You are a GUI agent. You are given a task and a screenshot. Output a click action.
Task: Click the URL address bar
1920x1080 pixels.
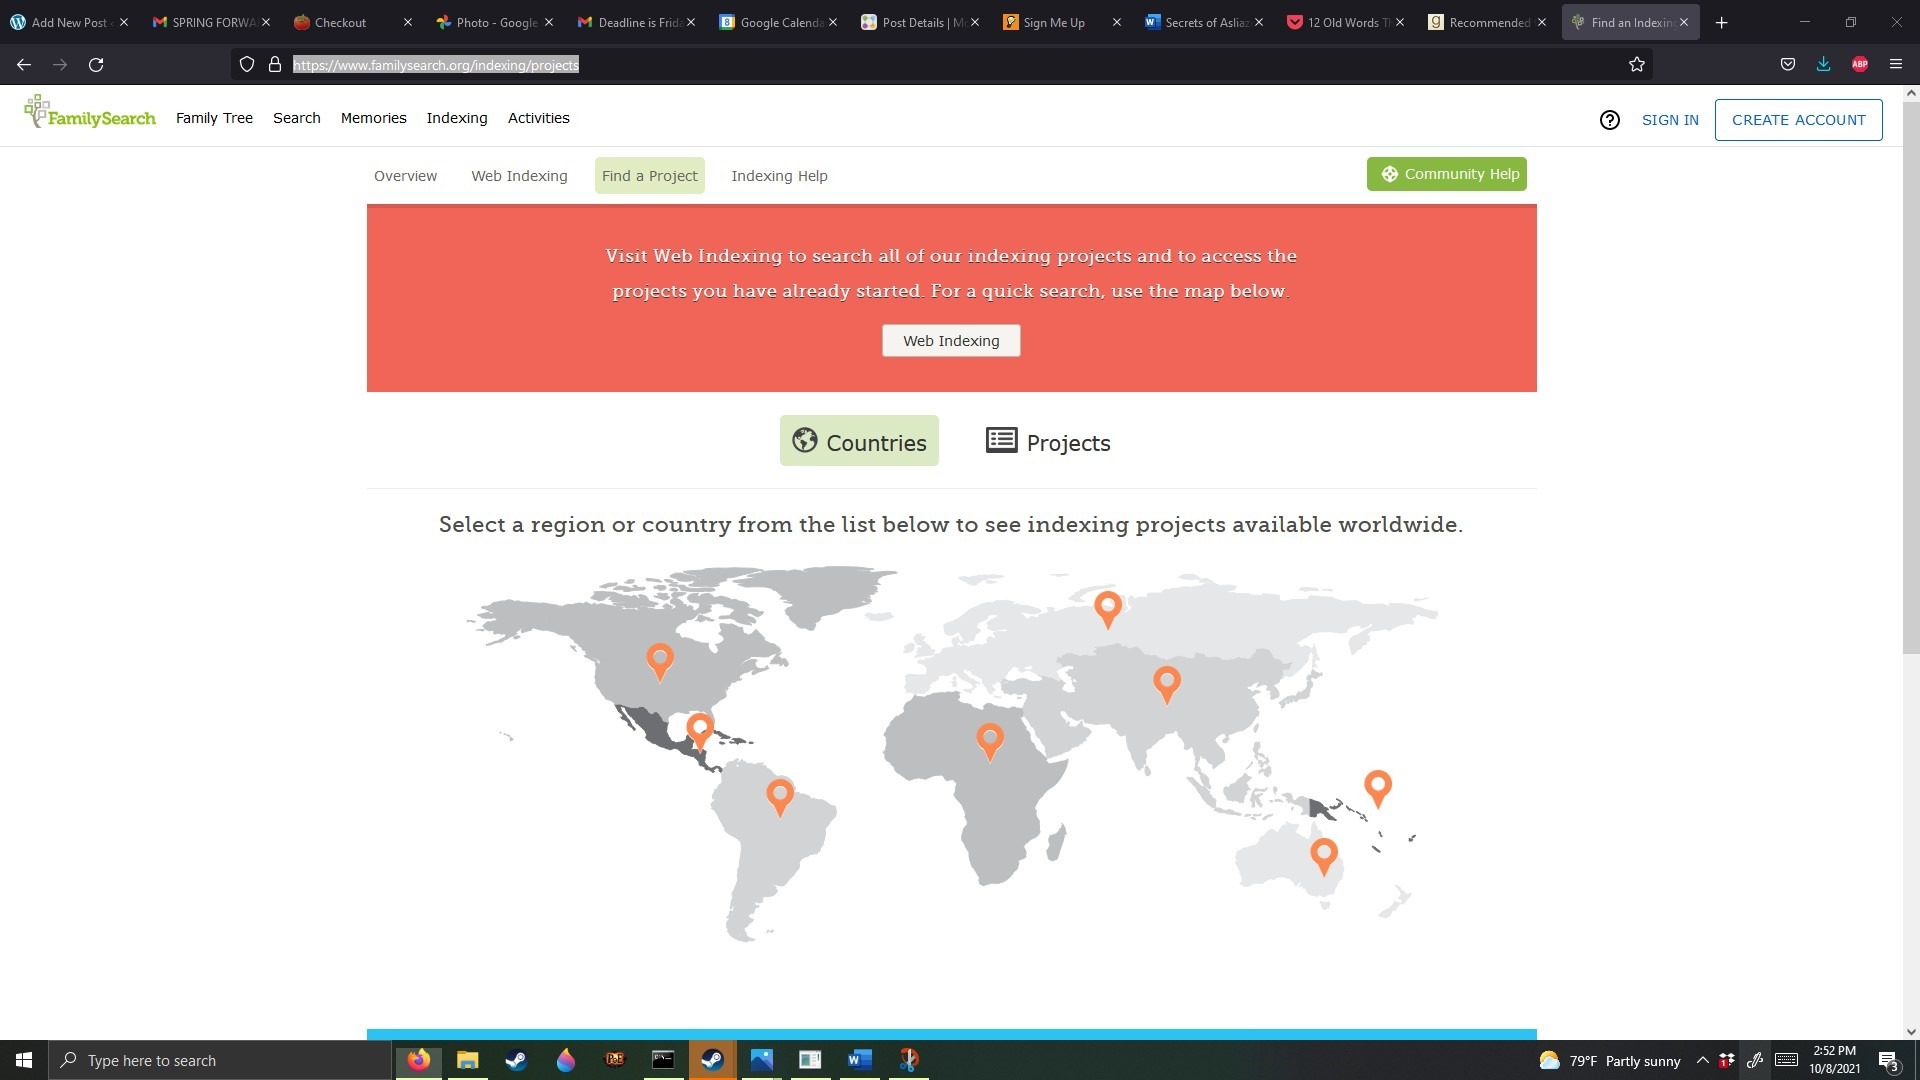(x=940, y=65)
